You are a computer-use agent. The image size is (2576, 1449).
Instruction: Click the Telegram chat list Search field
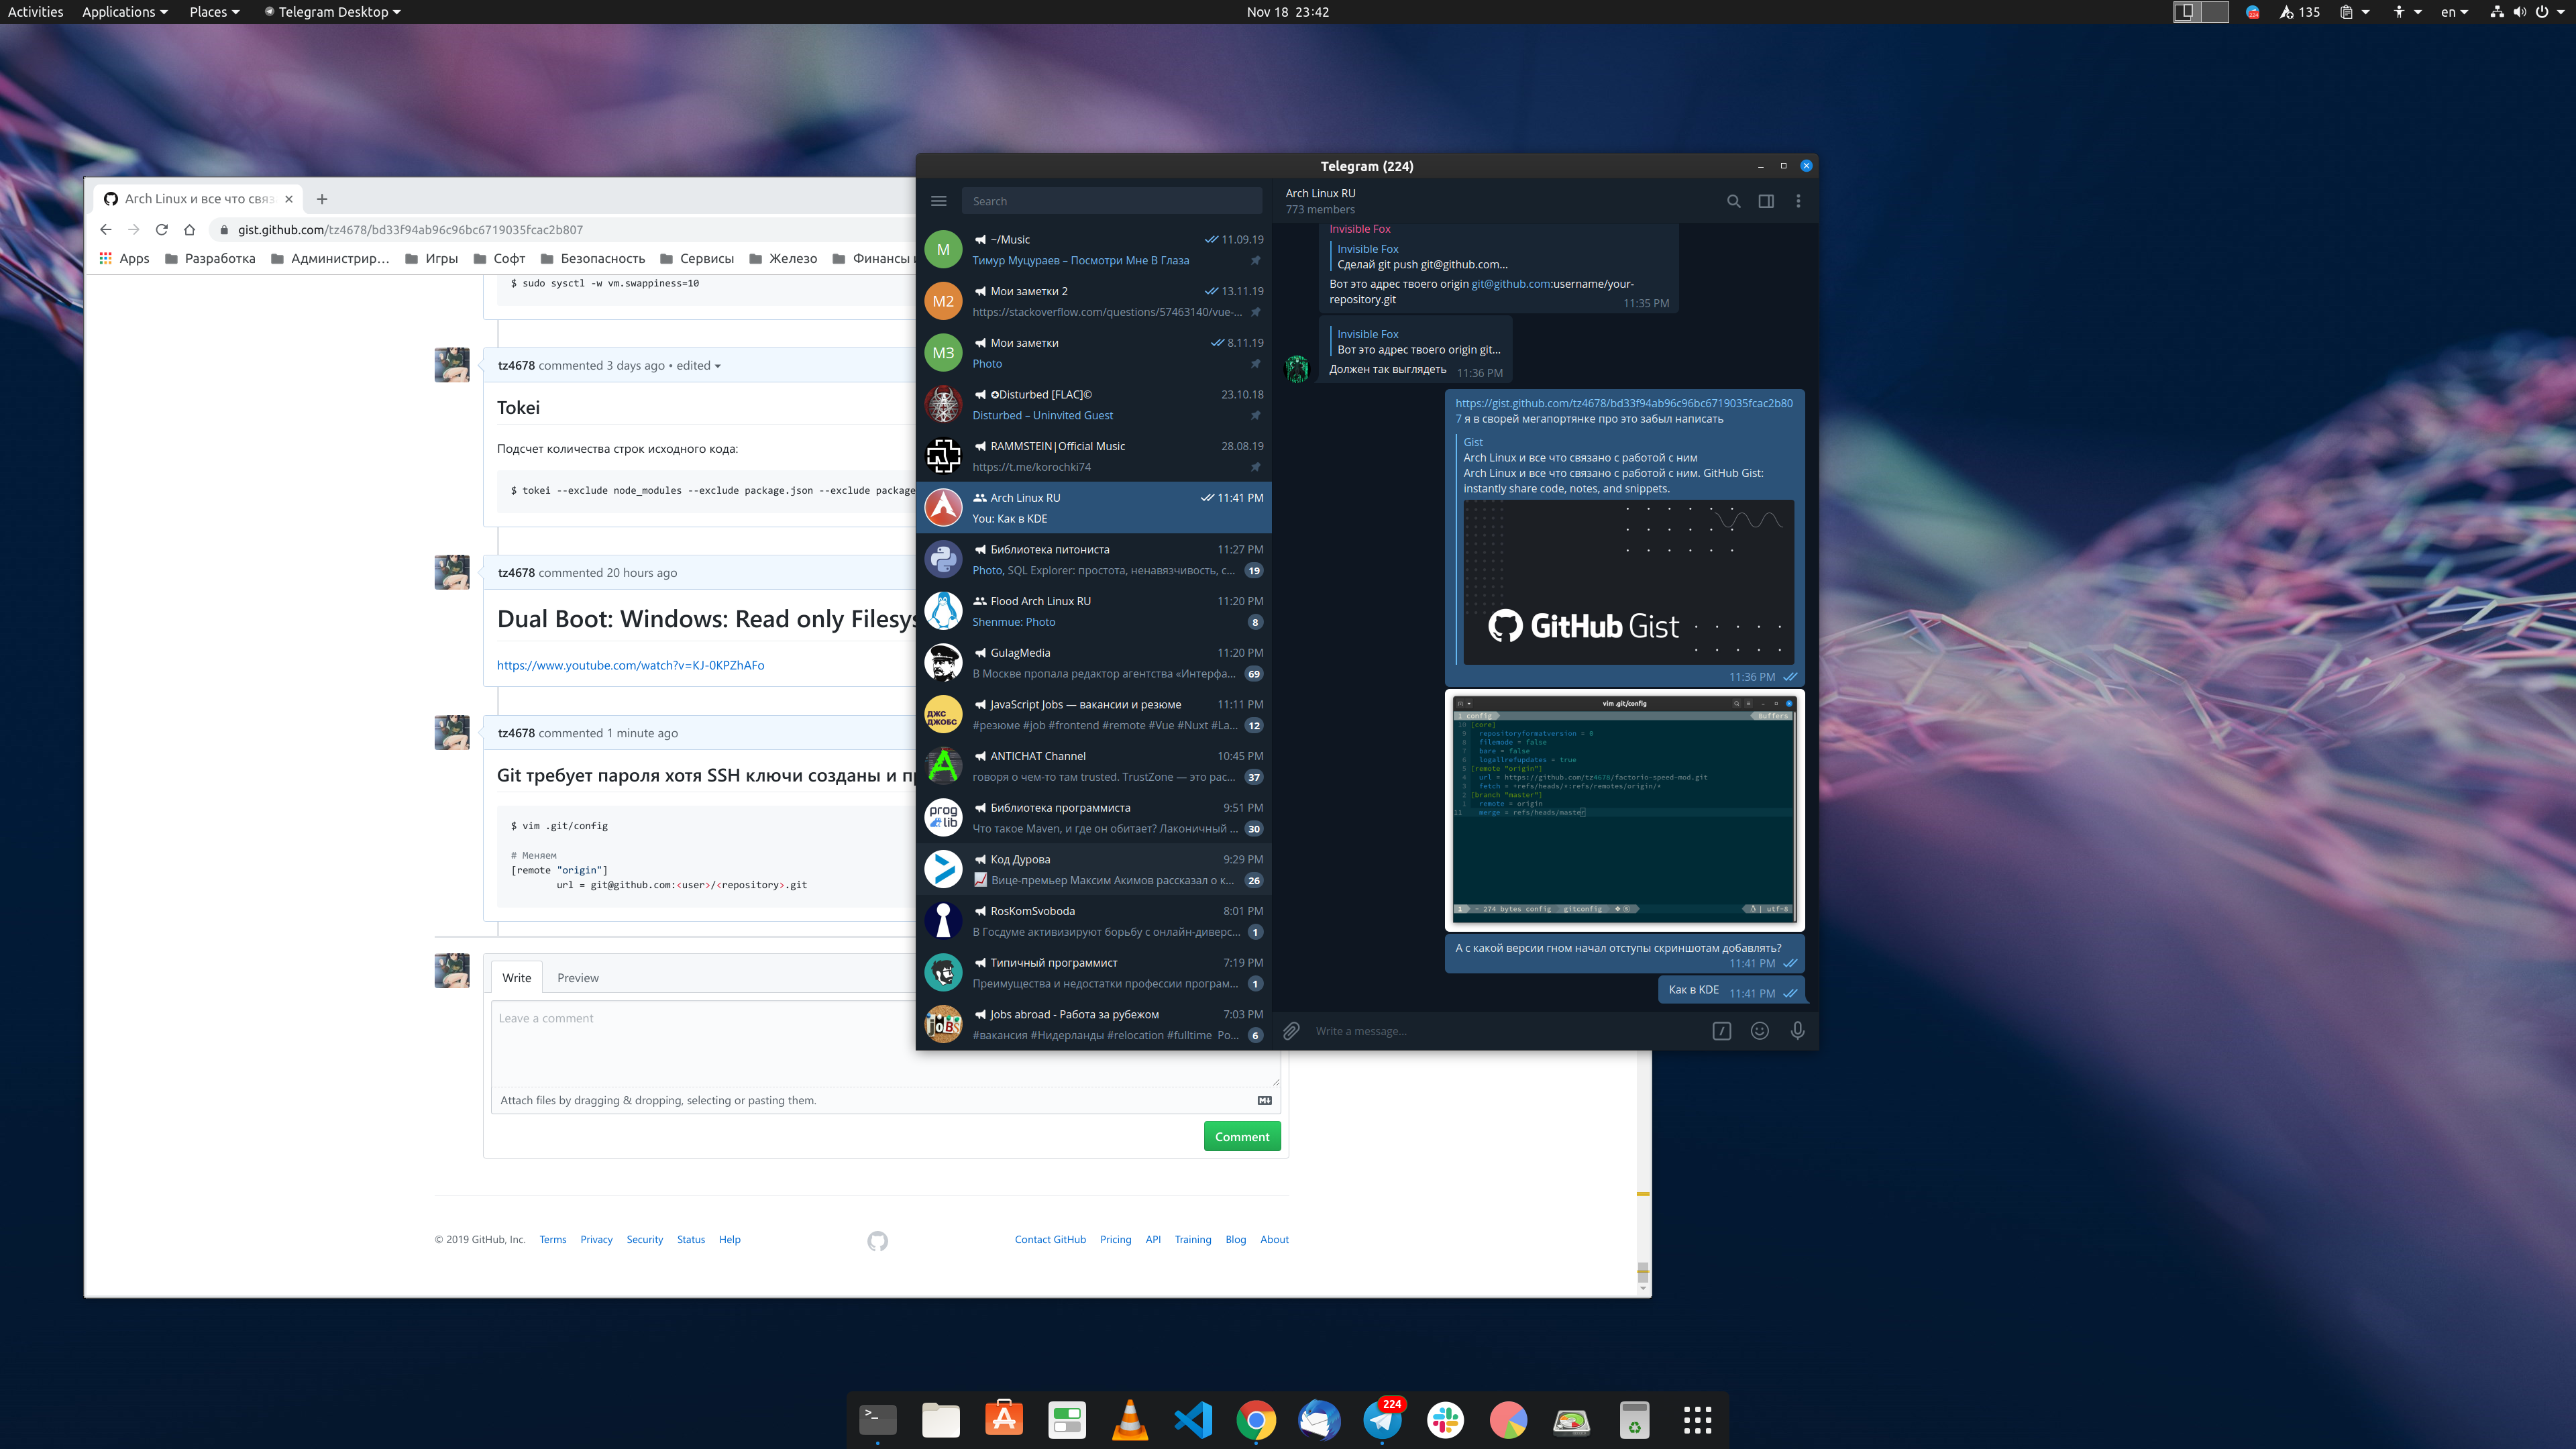1111,201
